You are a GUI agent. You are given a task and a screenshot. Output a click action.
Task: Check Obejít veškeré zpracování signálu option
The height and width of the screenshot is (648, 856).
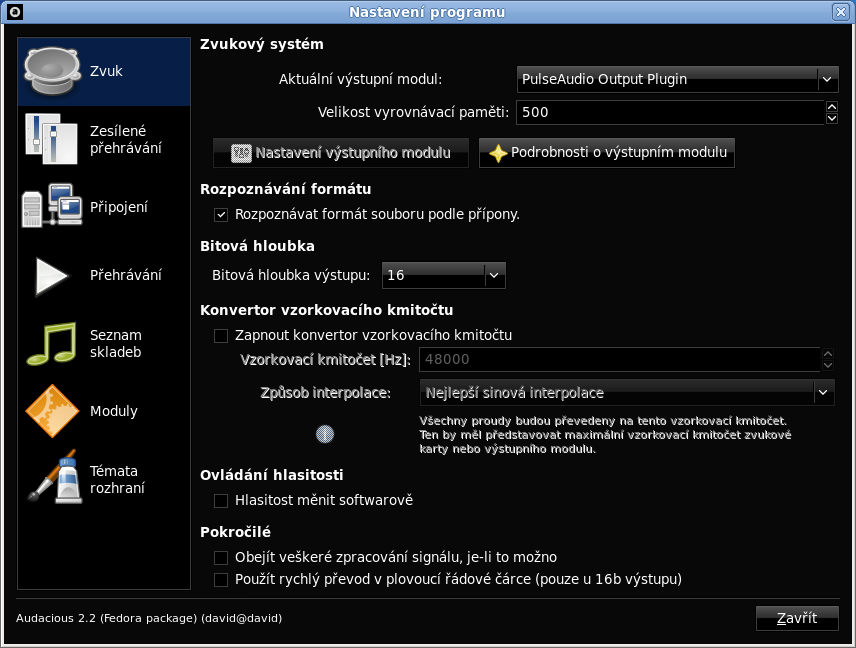[221, 557]
